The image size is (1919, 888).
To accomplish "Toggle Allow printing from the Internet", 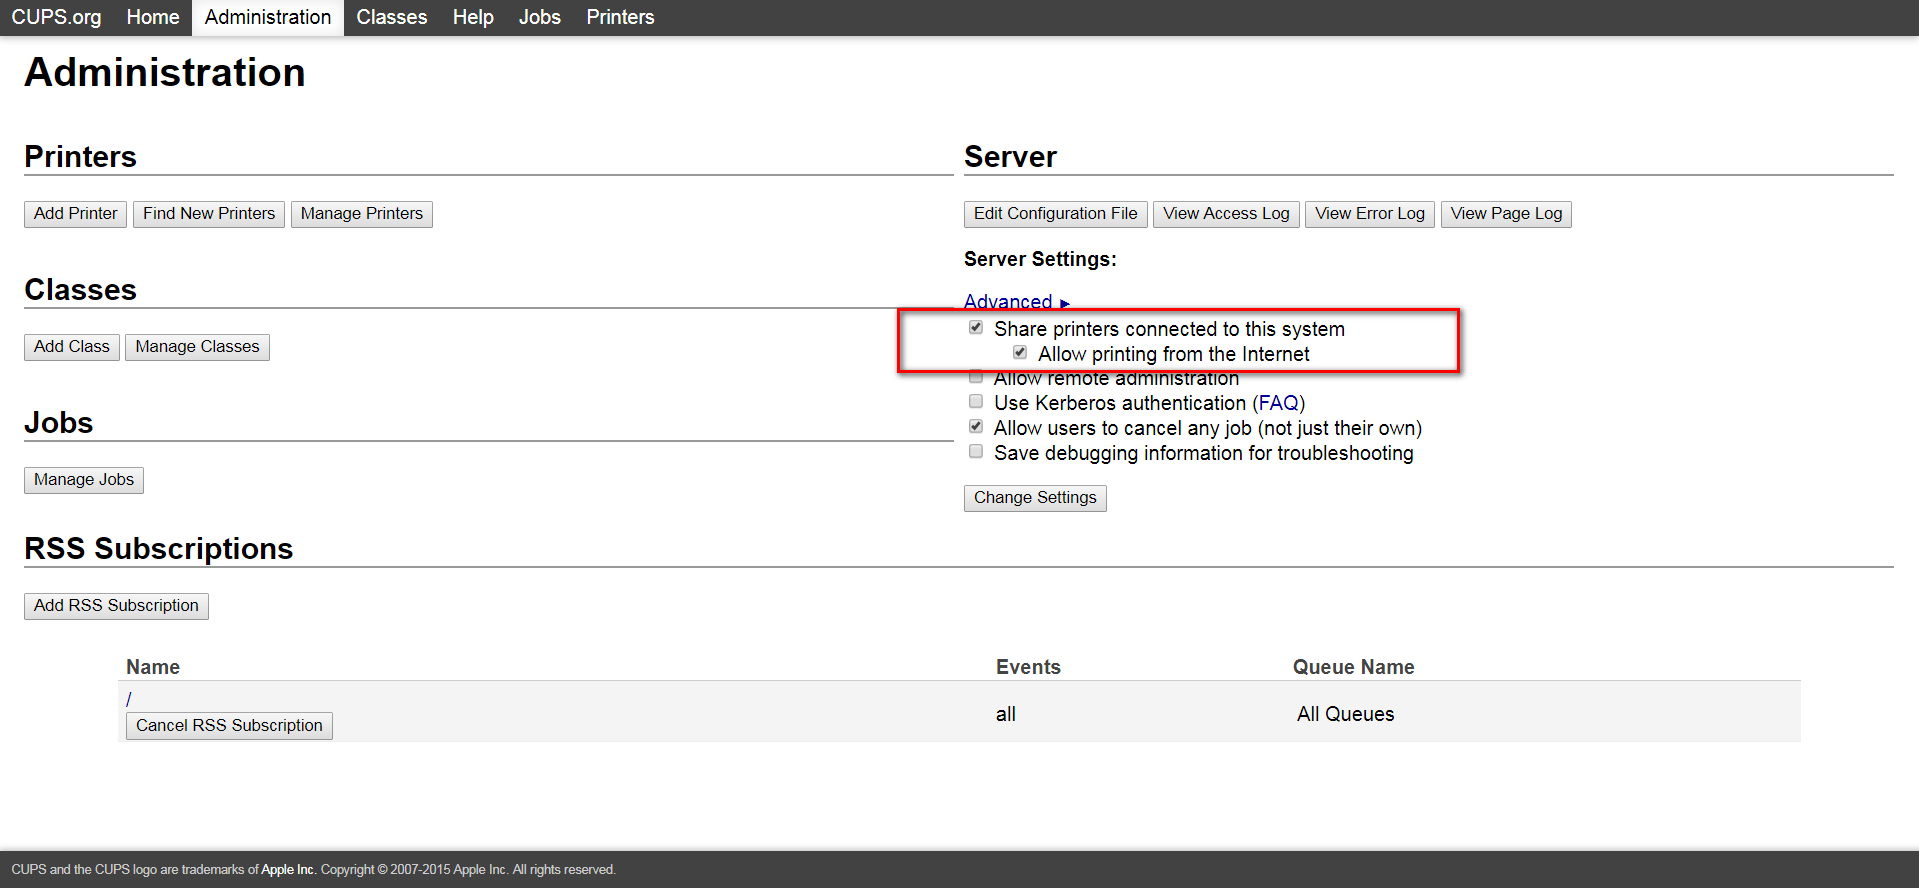I will [1020, 353].
